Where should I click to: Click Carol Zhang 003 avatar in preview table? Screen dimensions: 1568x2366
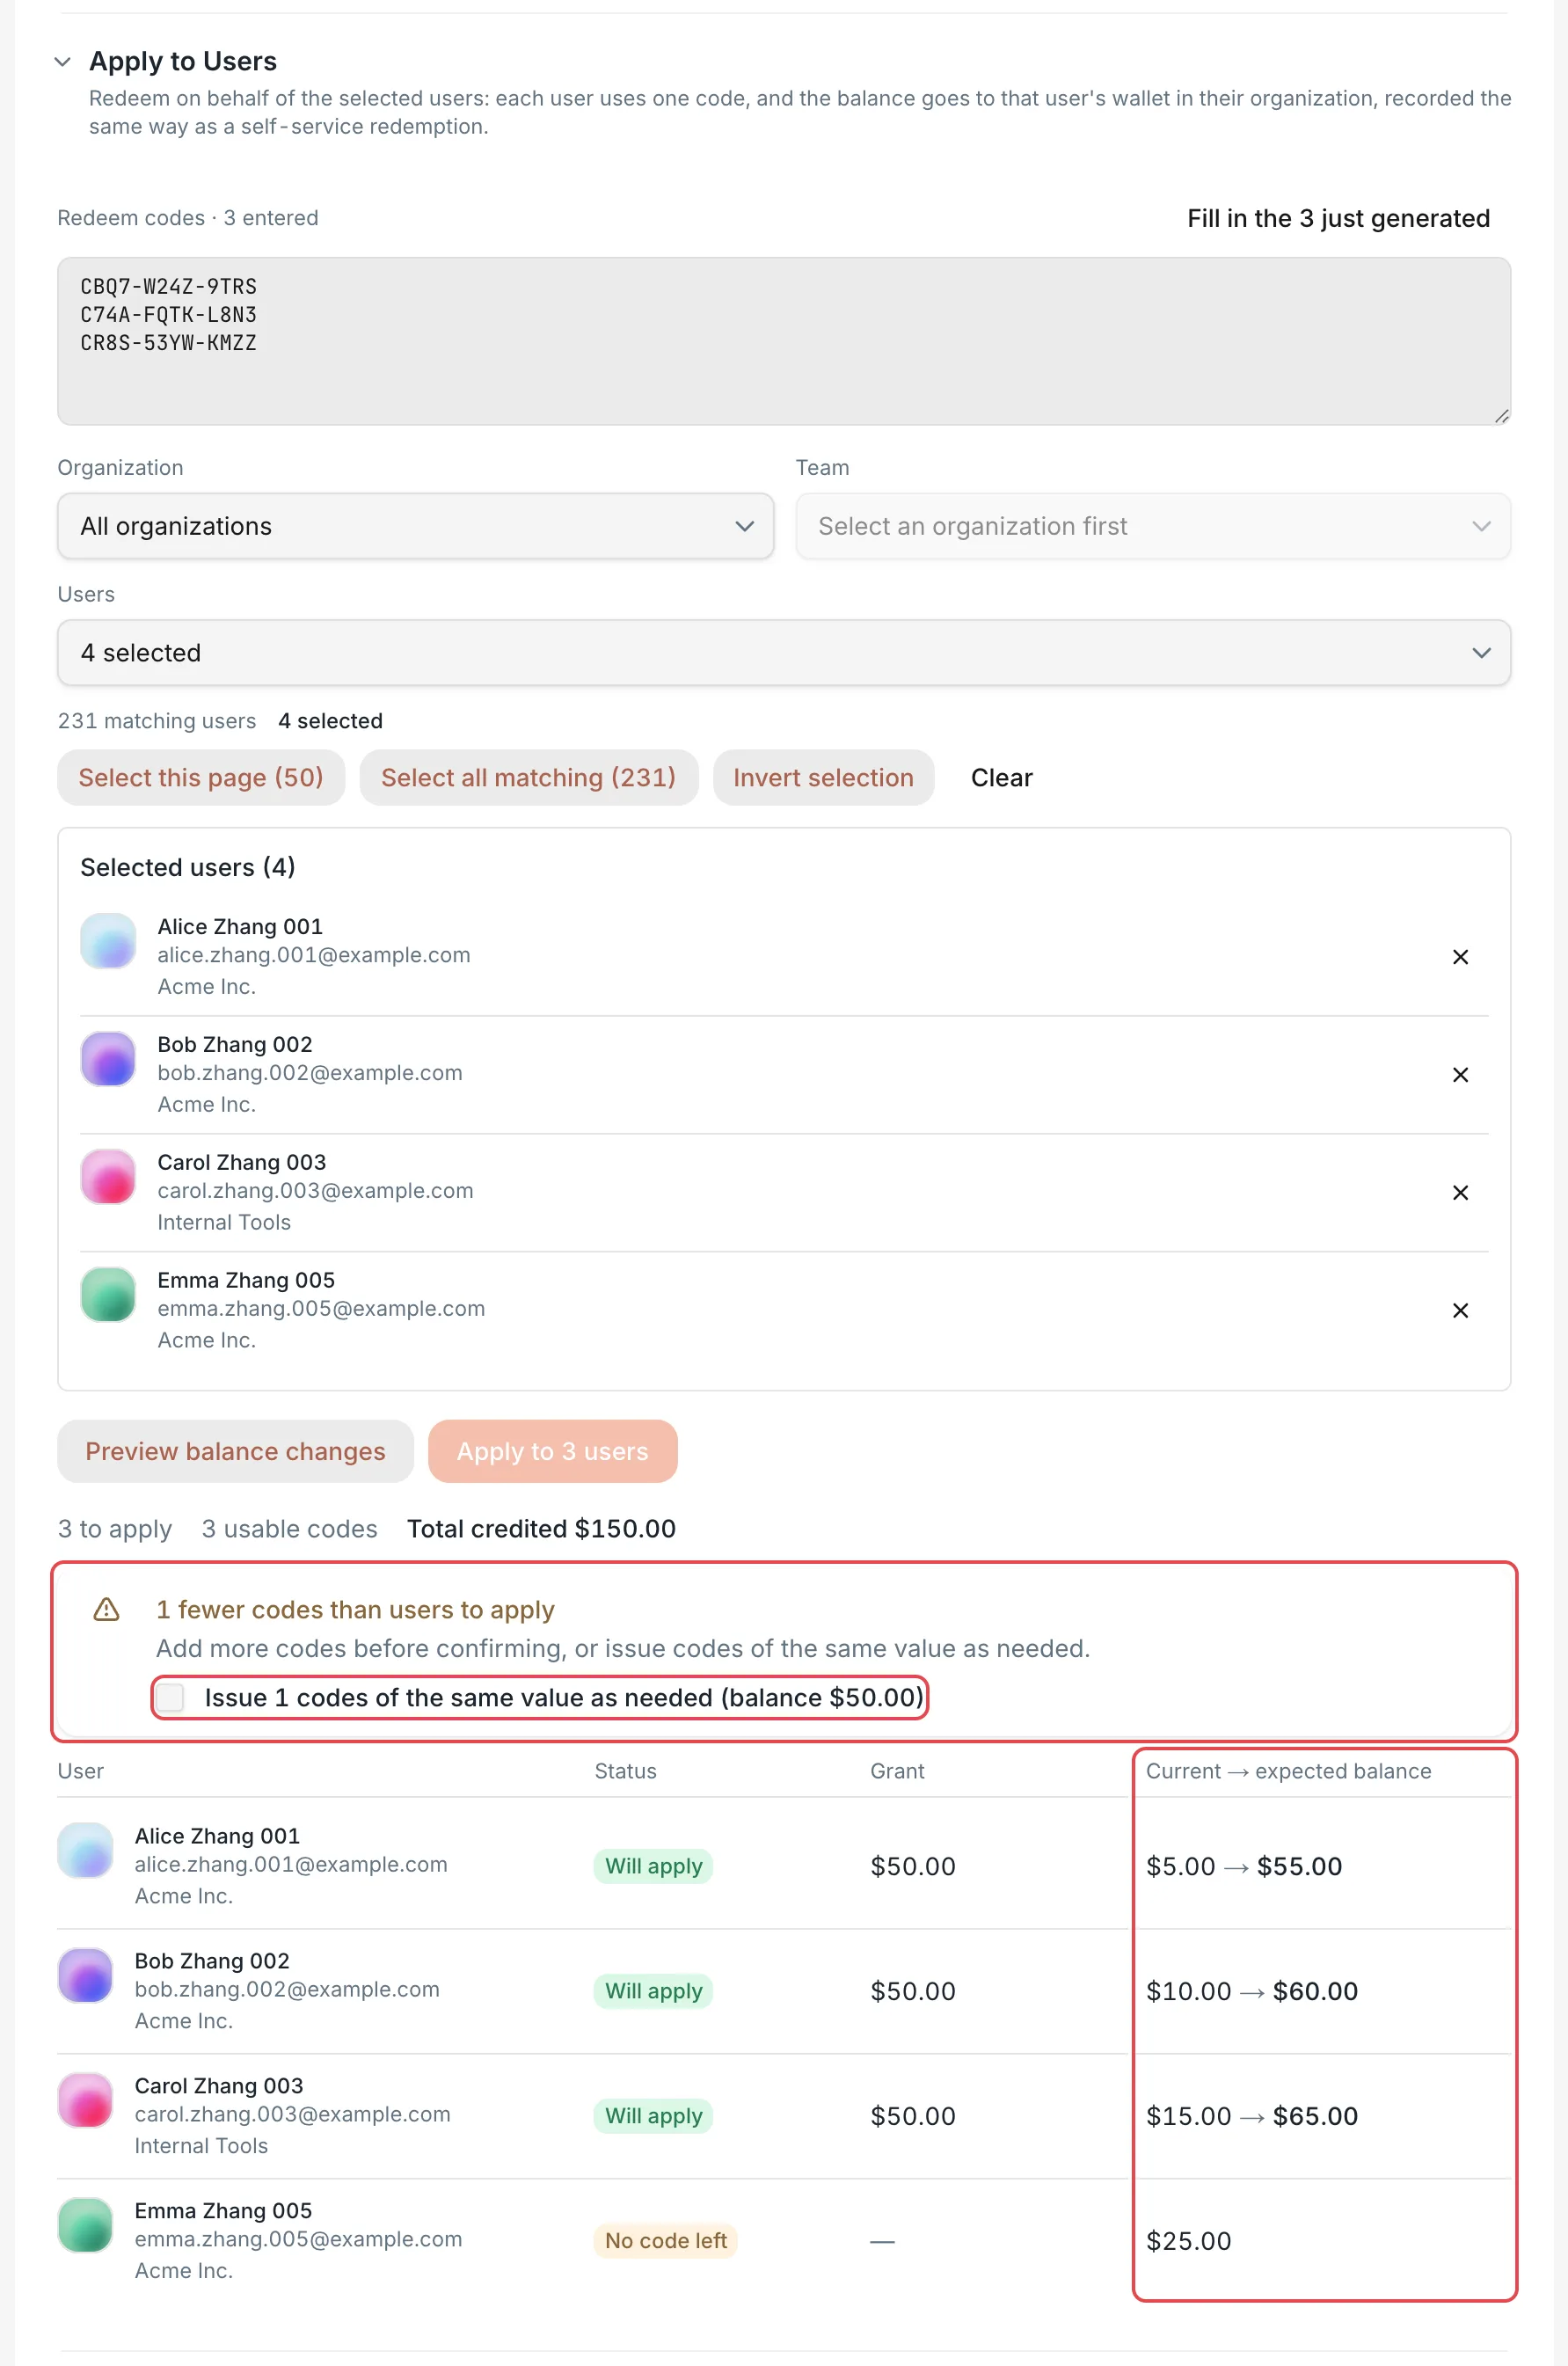coord(85,2100)
